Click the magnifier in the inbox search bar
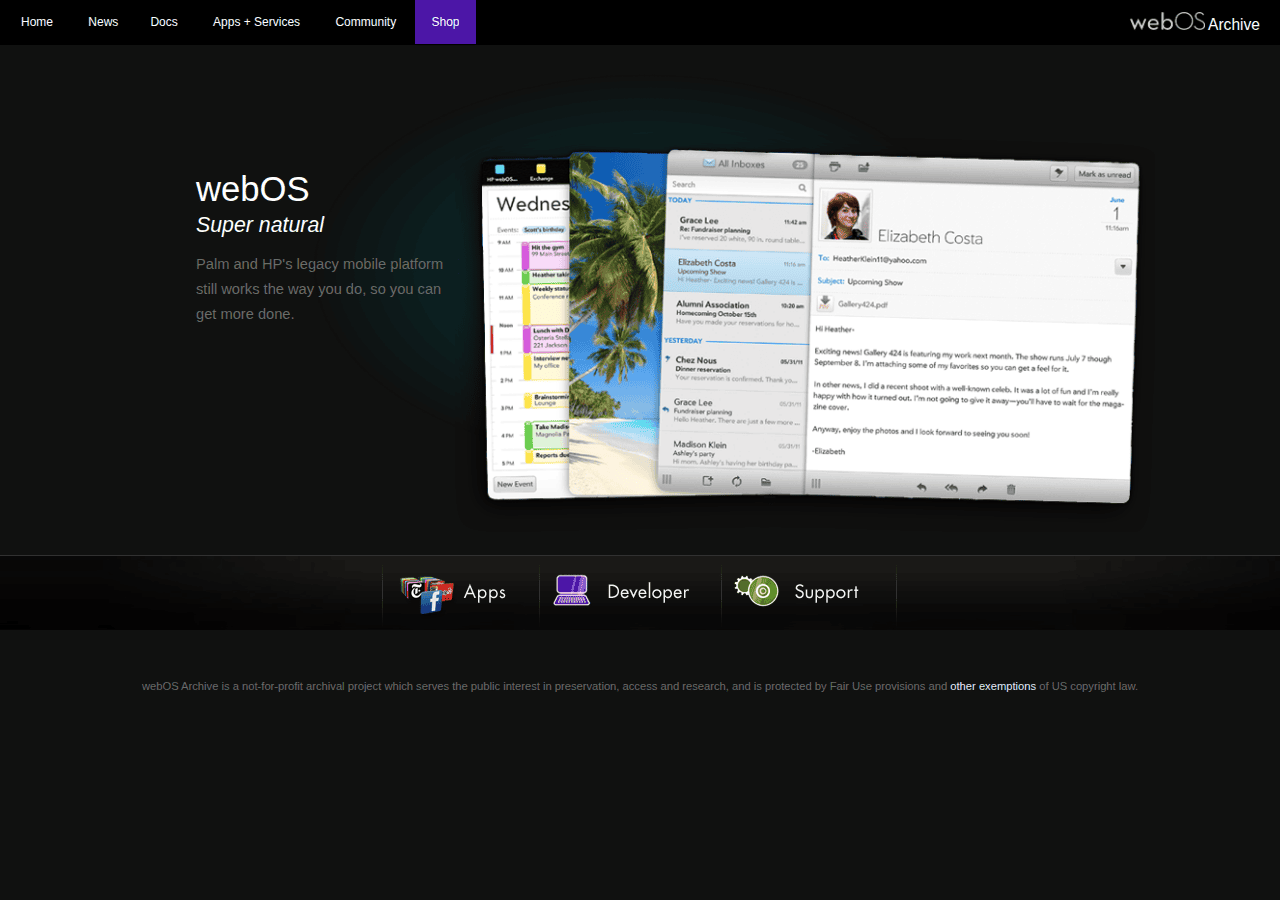The height and width of the screenshot is (900, 1280). [x=802, y=188]
